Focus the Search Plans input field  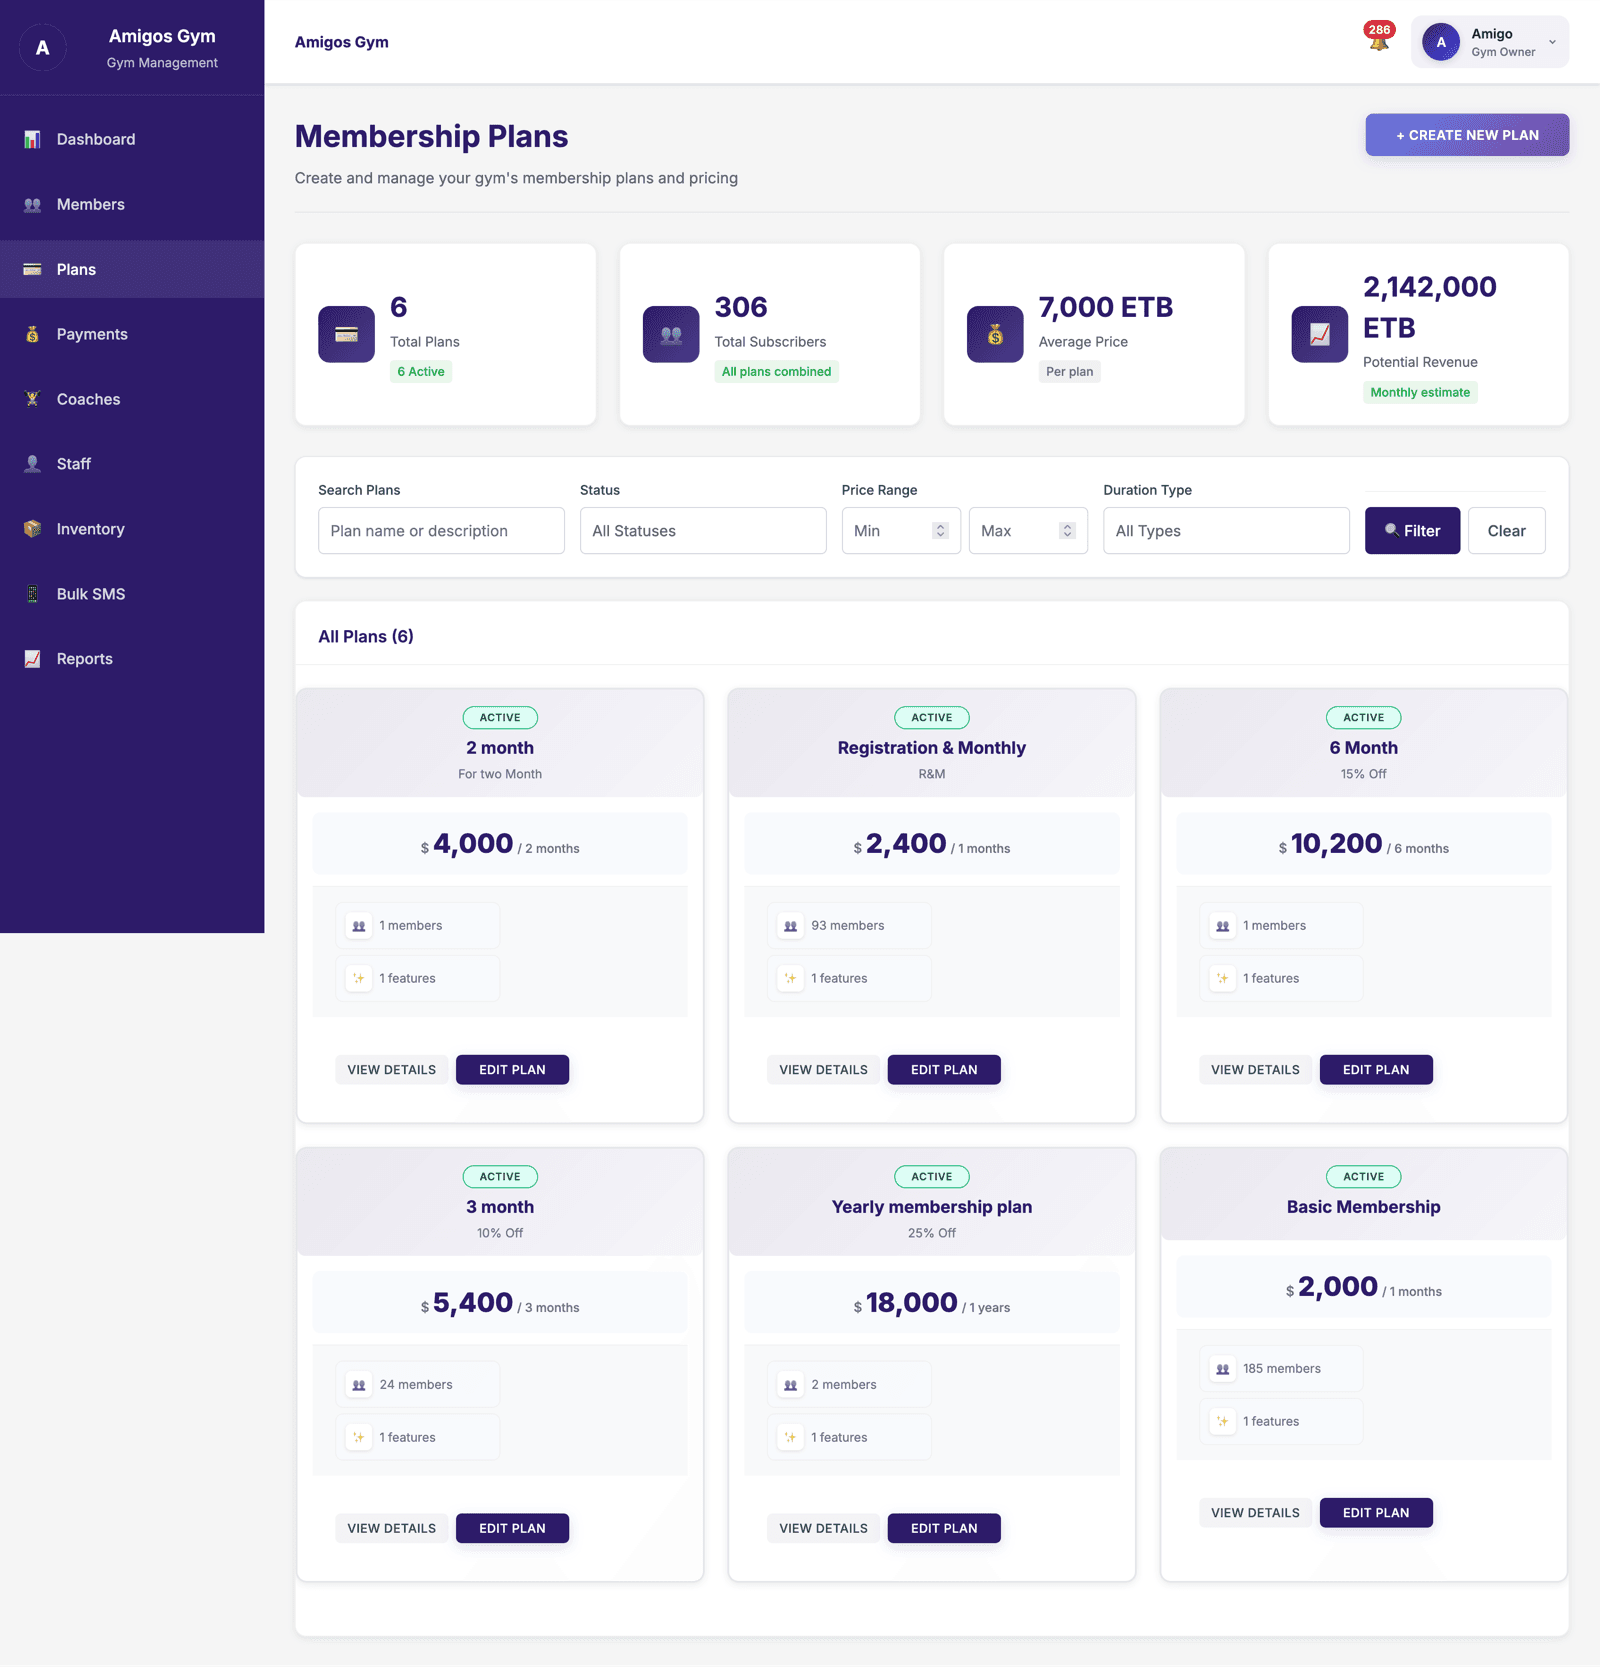(441, 531)
